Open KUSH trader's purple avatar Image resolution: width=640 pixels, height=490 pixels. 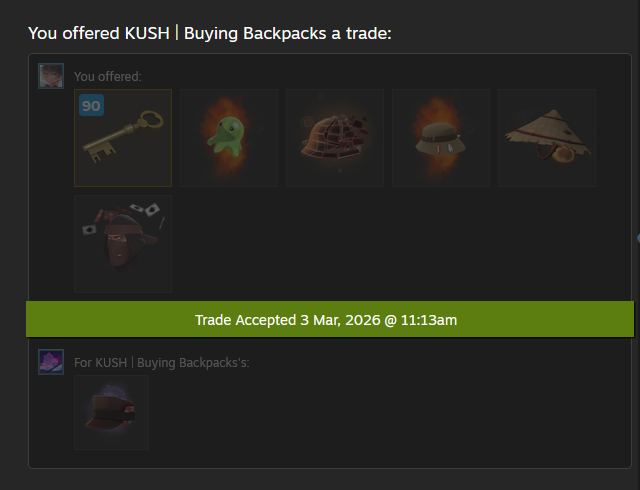pyautogui.click(x=51, y=362)
